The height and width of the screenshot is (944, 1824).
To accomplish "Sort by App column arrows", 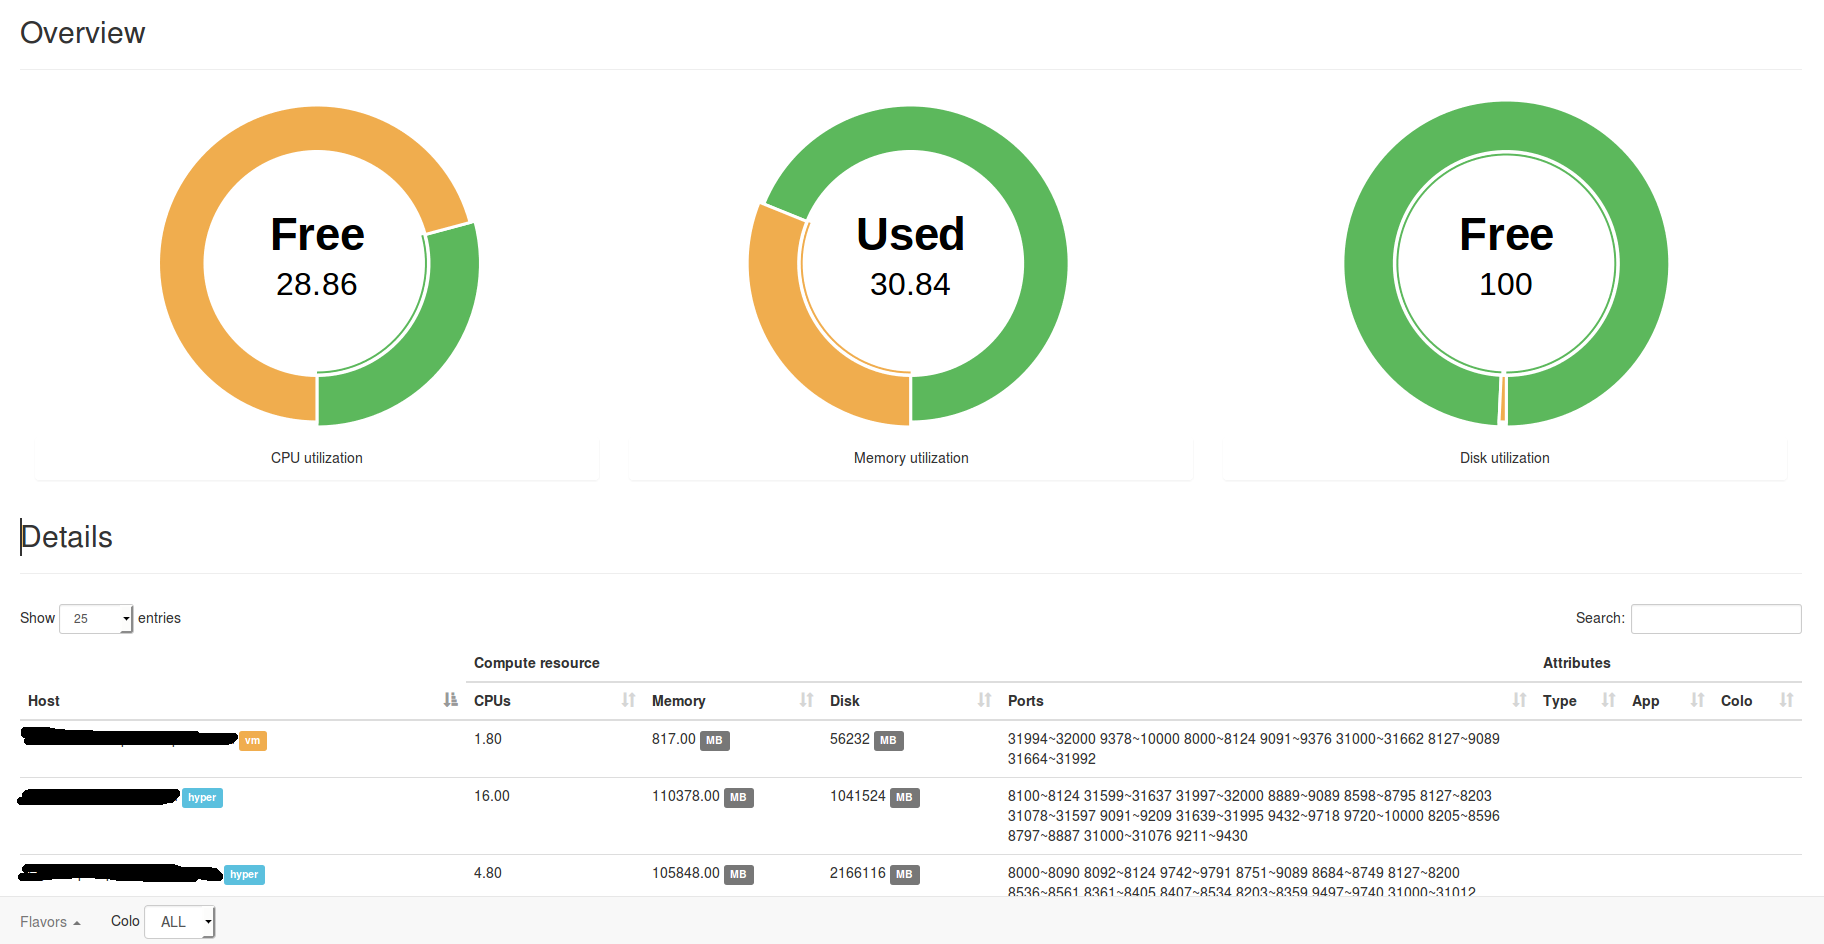I will point(1698,700).
